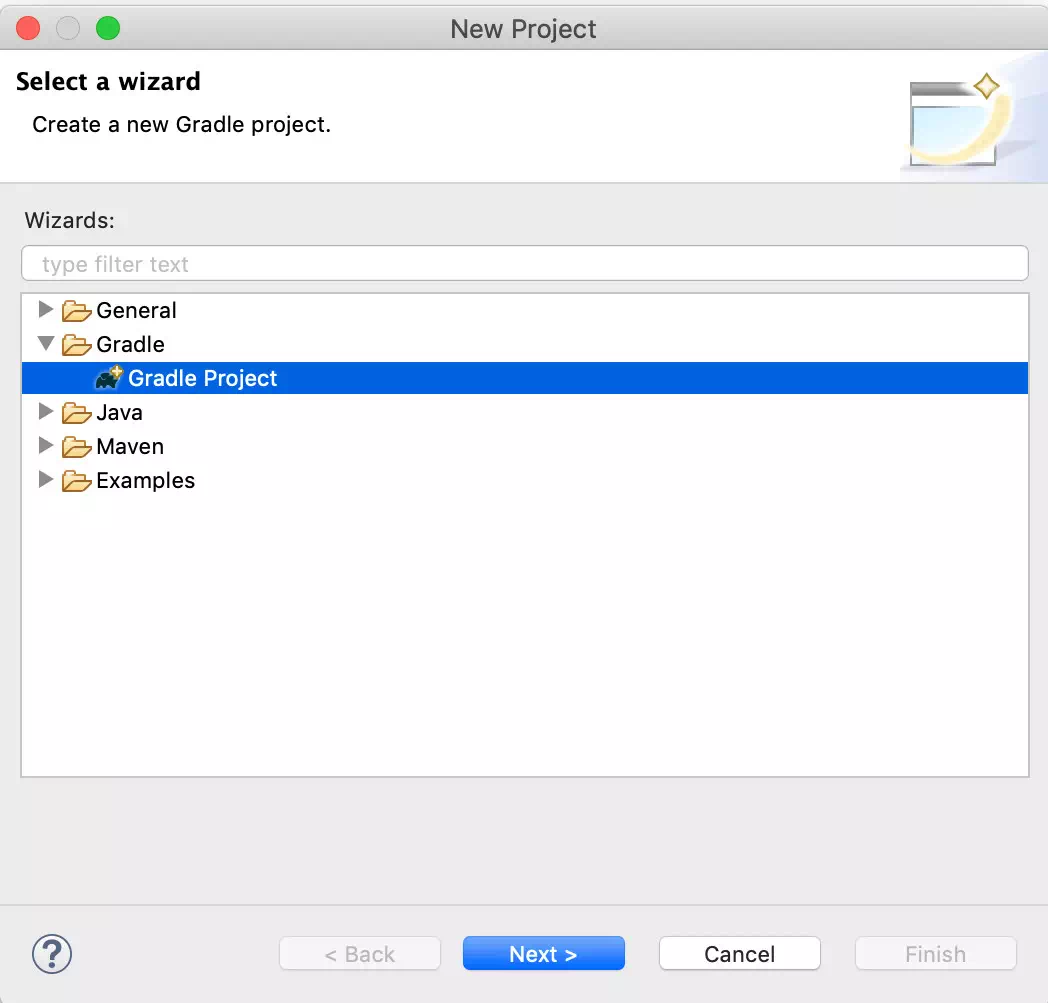Select the Gradle Project wizard entry
1048x1003 pixels.
pos(525,378)
